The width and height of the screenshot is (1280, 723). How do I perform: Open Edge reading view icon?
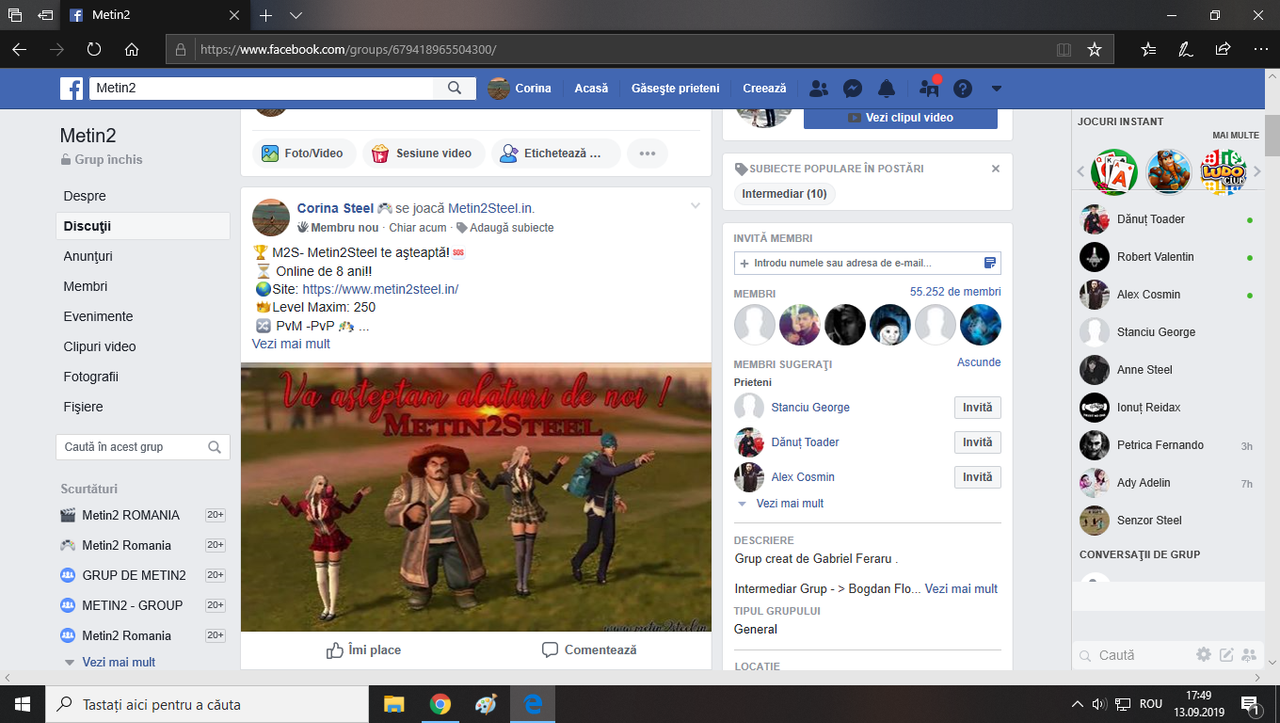pos(1064,49)
